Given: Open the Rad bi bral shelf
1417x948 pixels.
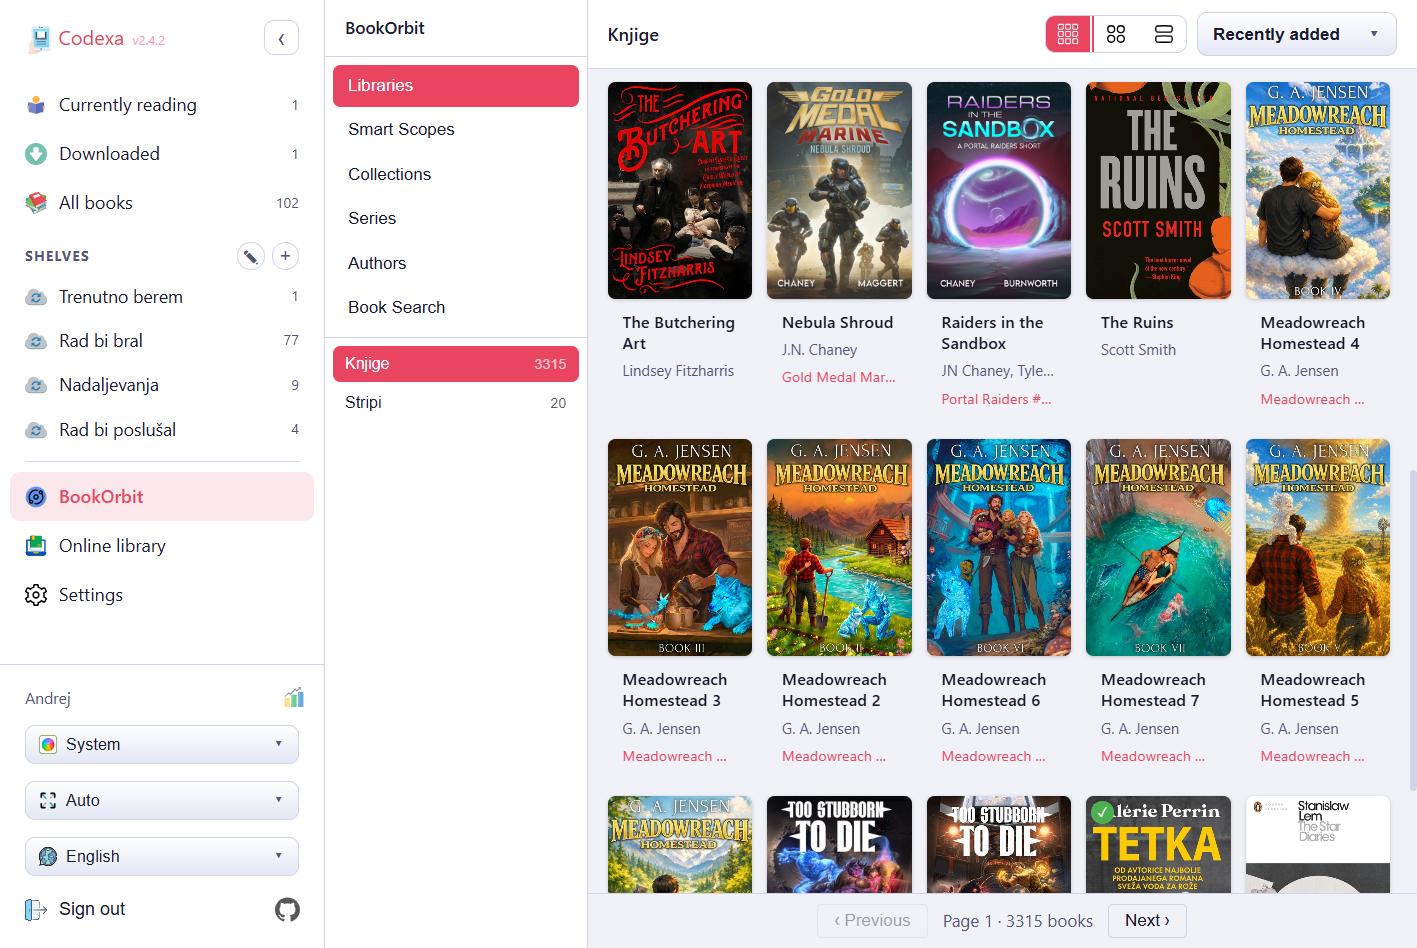Looking at the screenshot, I should click(x=162, y=341).
